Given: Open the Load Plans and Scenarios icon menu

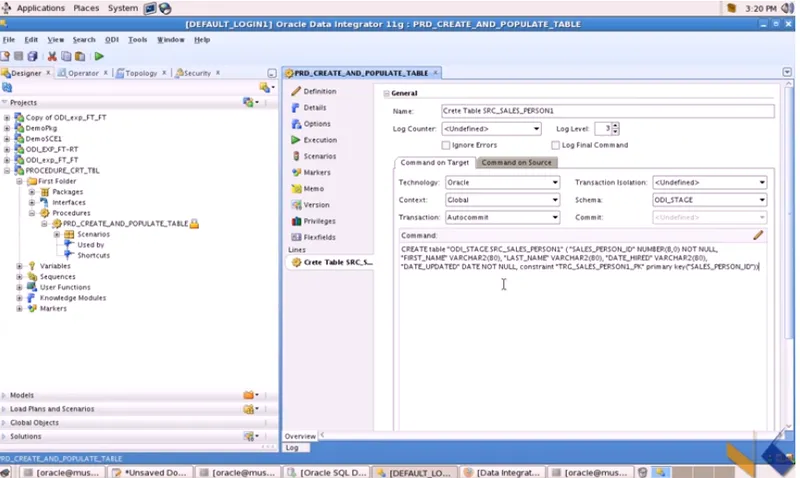Looking at the screenshot, I should tap(250, 409).
